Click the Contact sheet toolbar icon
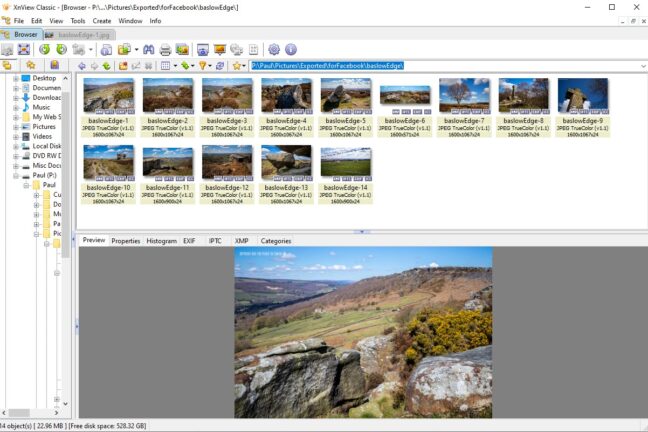The height and width of the screenshot is (432, 648). [x=253, y=50]
